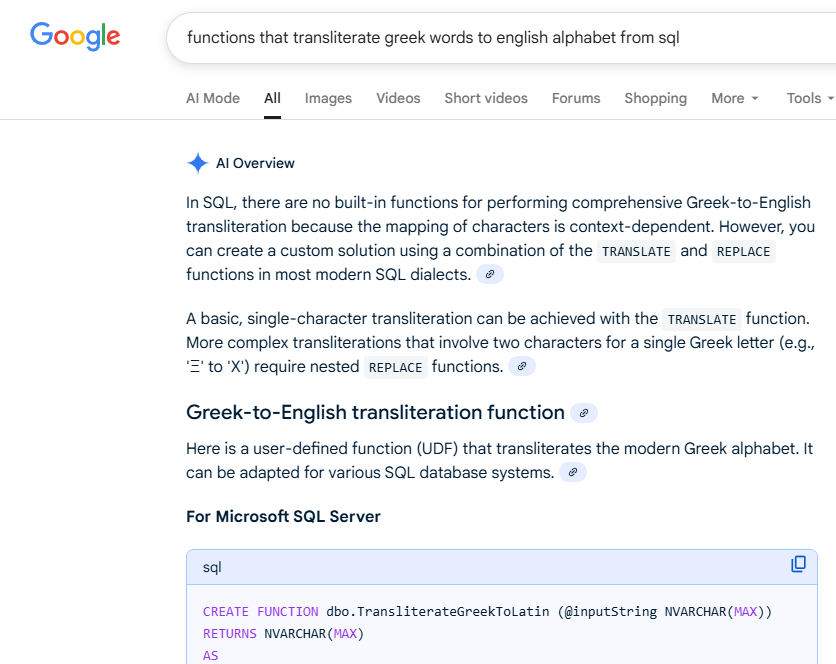Click the AI Overview sparkle icon
836x664 pixels.
point(198,163)
